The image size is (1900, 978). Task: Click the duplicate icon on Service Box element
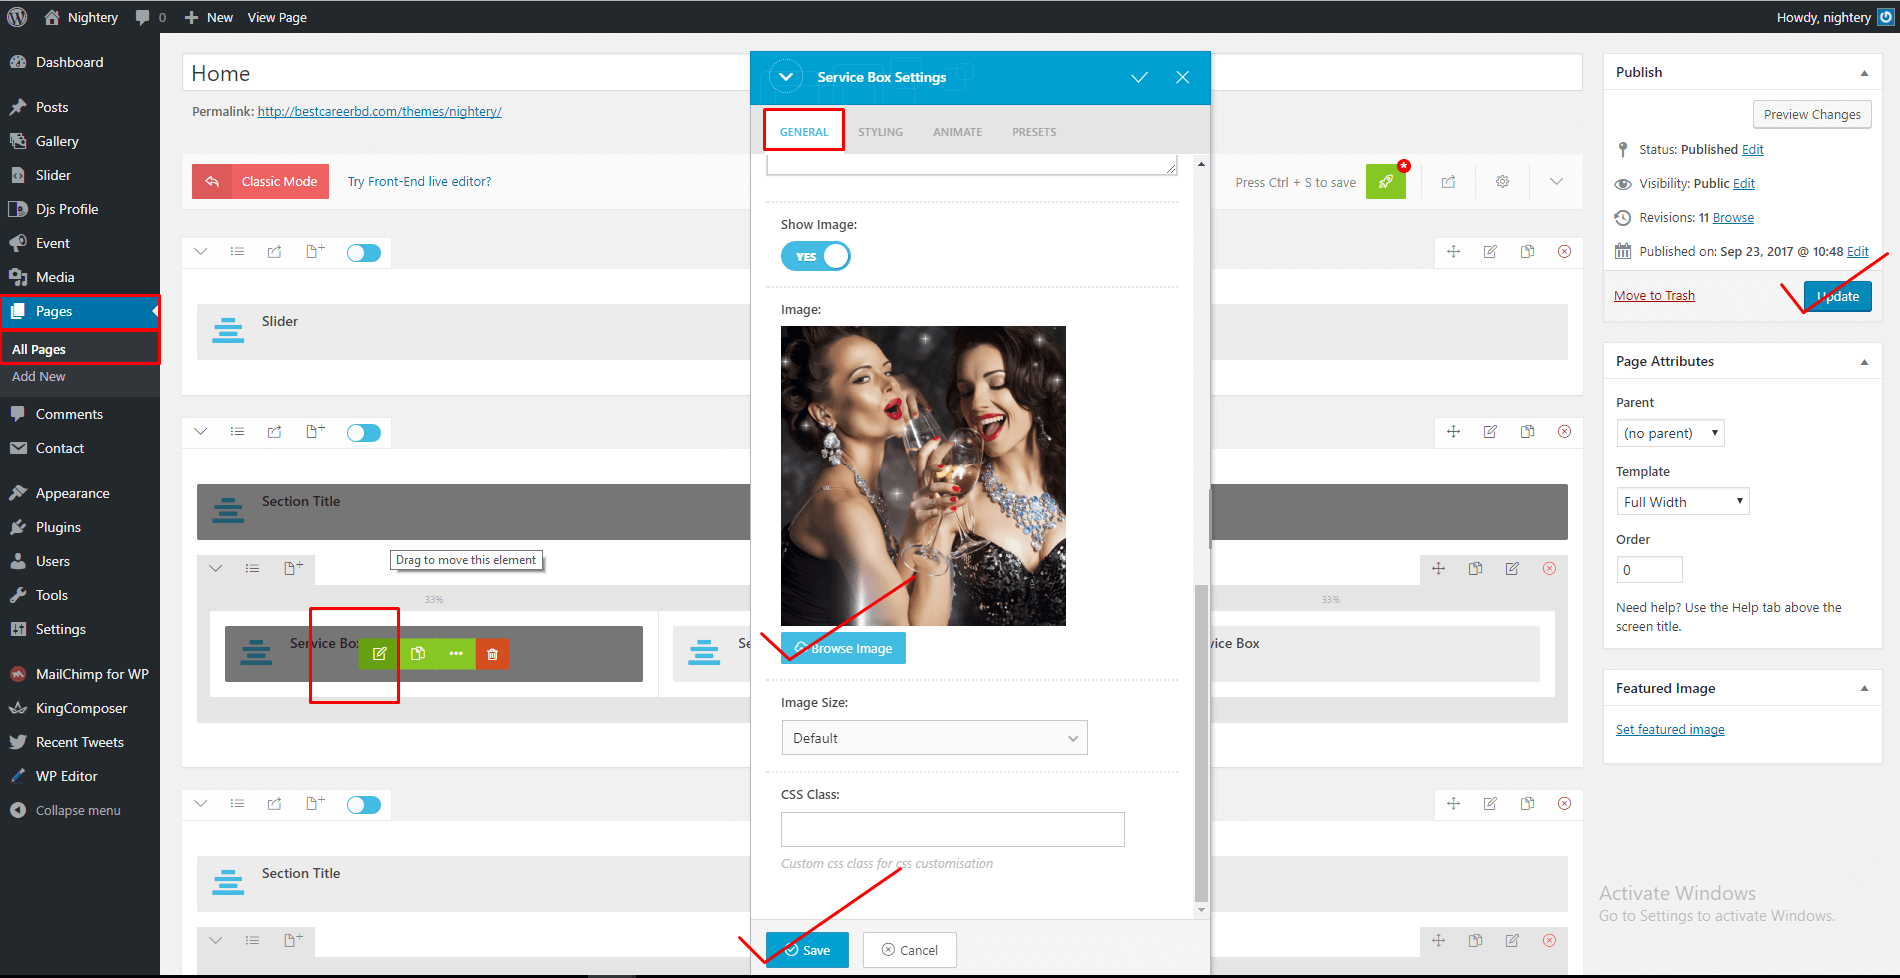pos(418,653)
